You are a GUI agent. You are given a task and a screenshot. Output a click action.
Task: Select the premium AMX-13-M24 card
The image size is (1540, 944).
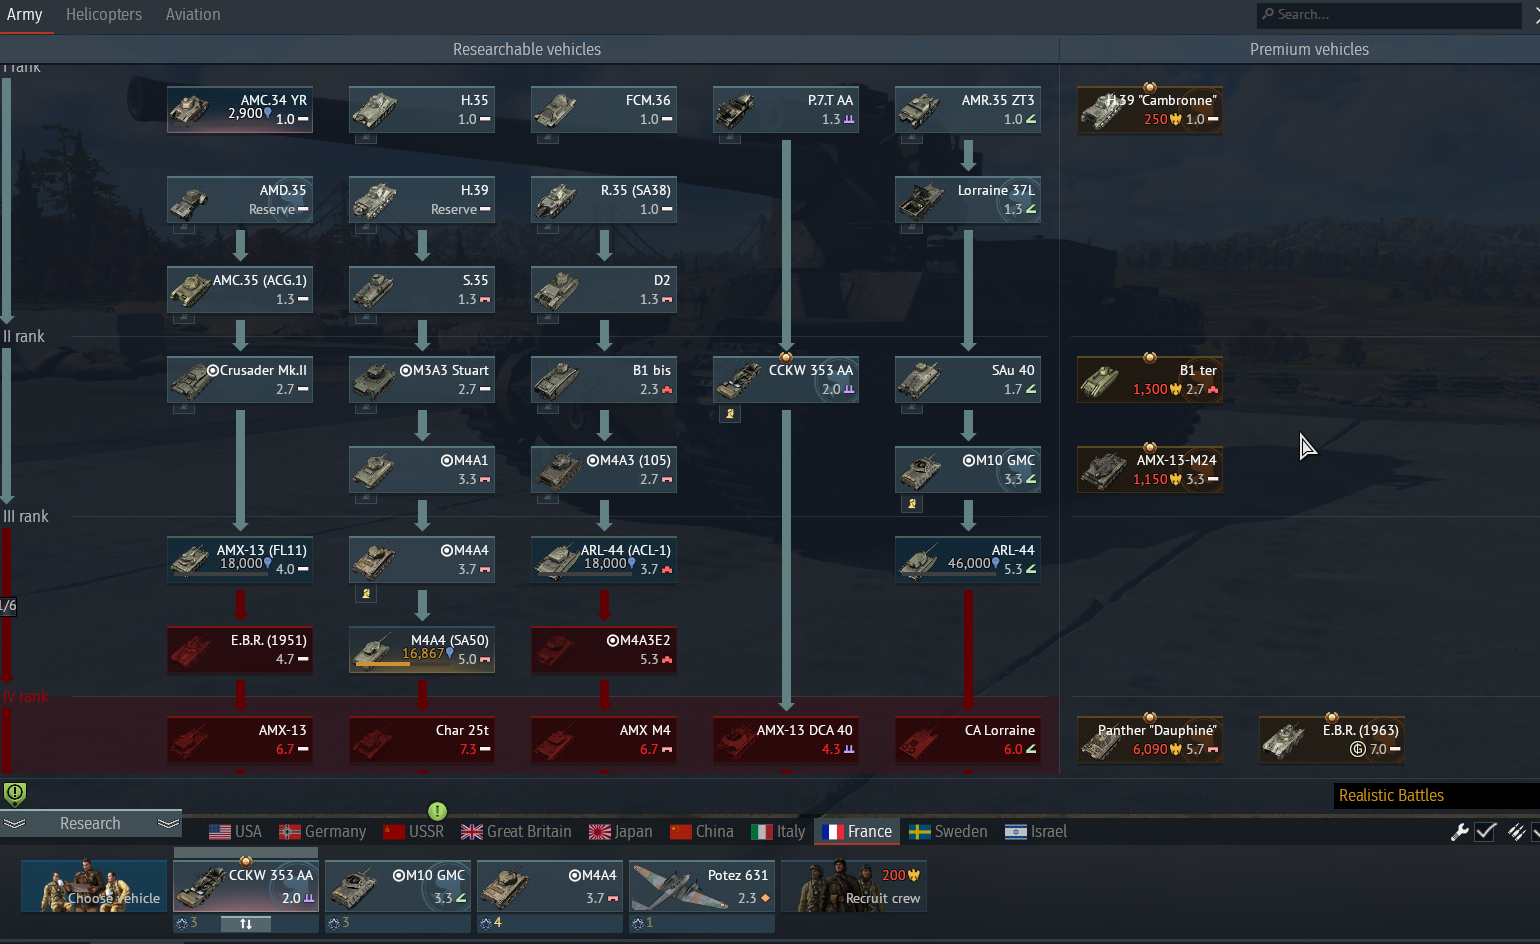(1150, 470)
